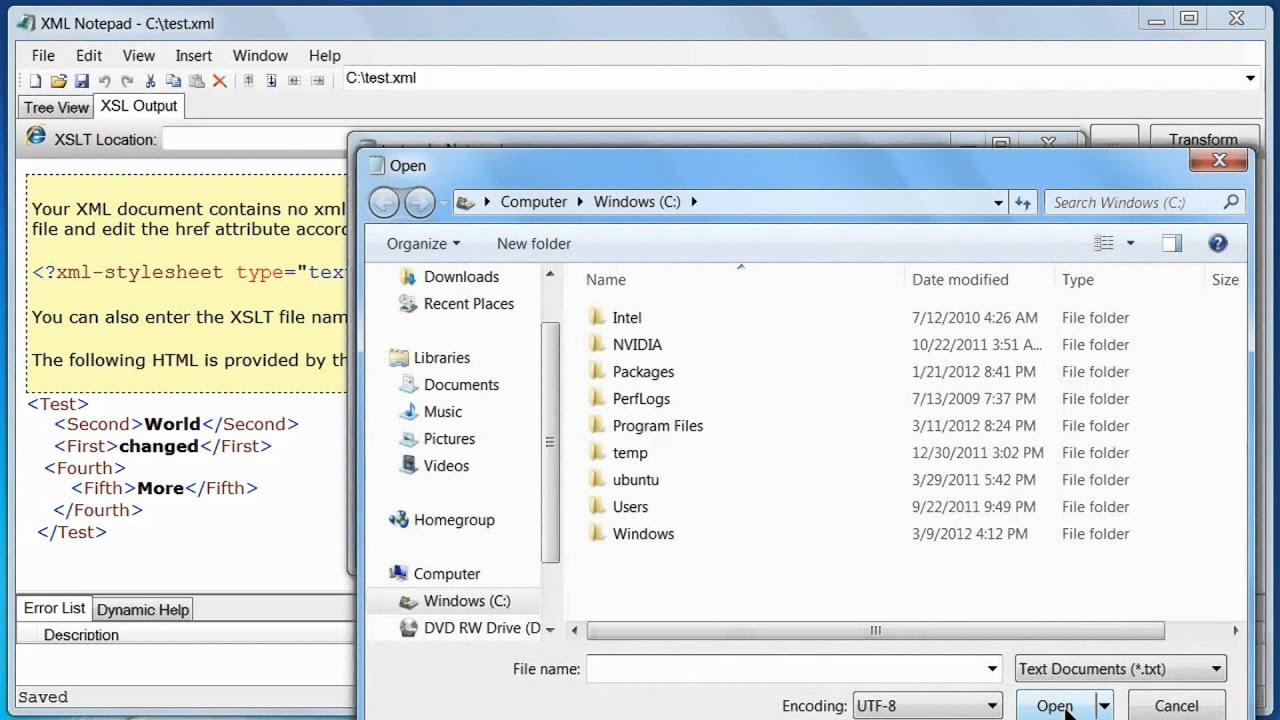Viewport: 1280px width, 720px height.
Task: Open the File menu
Action: (x=43, y=56)
